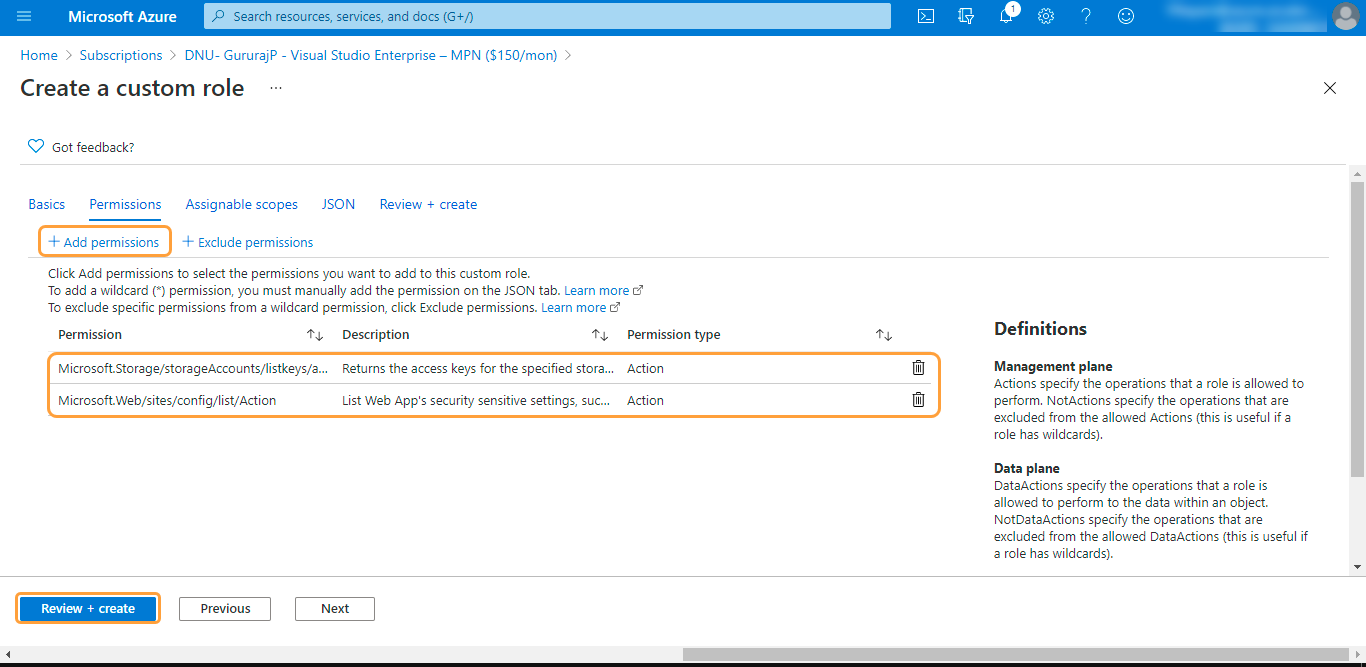The image size is (1366, 667).
Task: Open the Azure portal hamburger menu
Action: pos(24,17)
